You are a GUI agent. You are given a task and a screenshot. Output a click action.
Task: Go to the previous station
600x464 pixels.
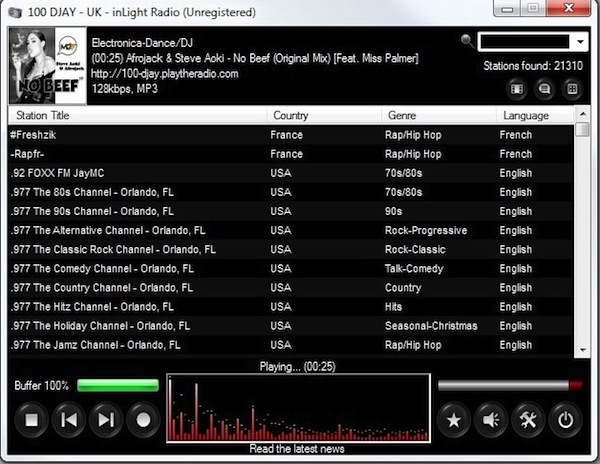tap(69, 420)
